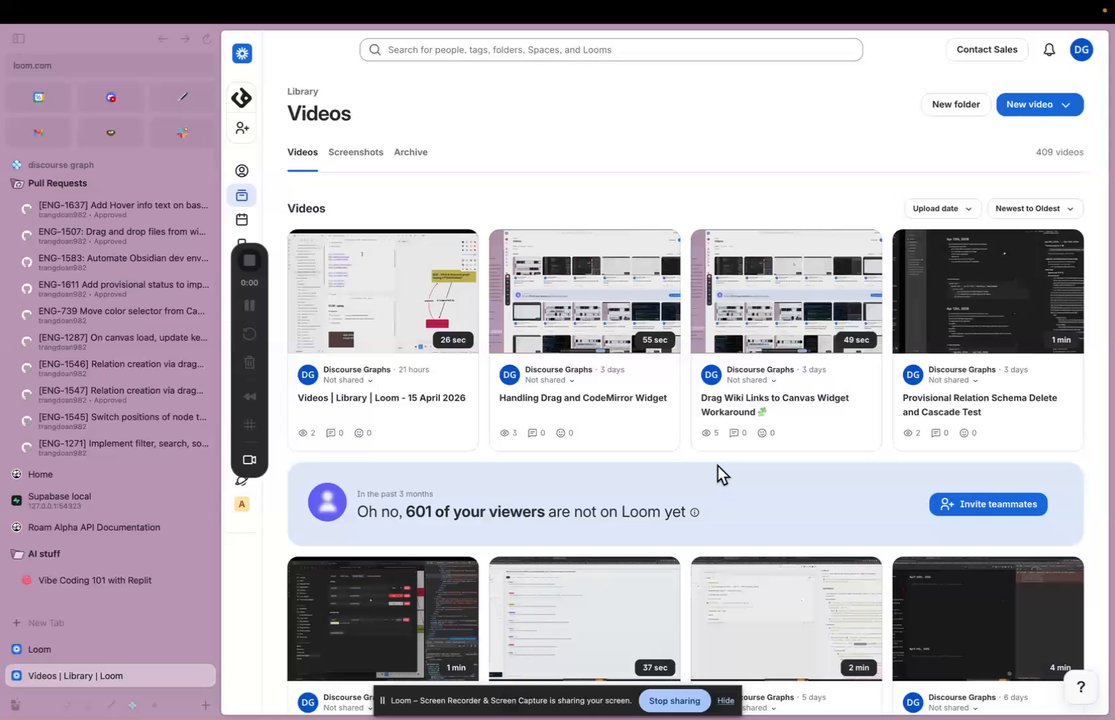Open the Gmail pinned tab
Viewport: 1115px width, 720px height.
pos(38,132)
